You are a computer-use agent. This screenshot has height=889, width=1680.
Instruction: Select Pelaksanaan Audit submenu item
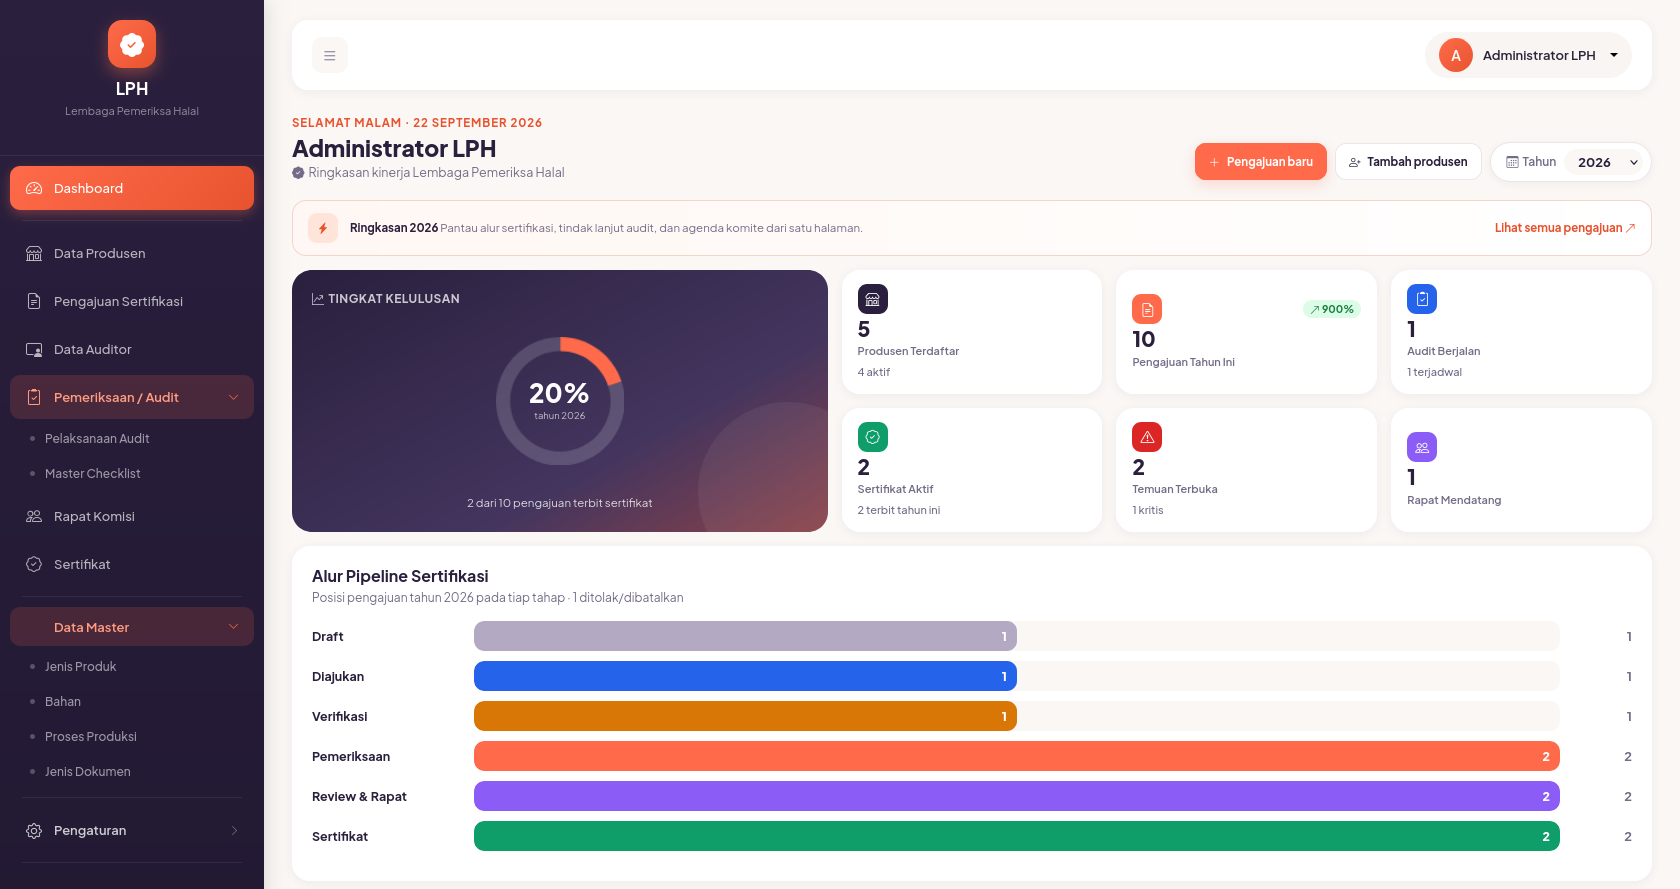97,438
